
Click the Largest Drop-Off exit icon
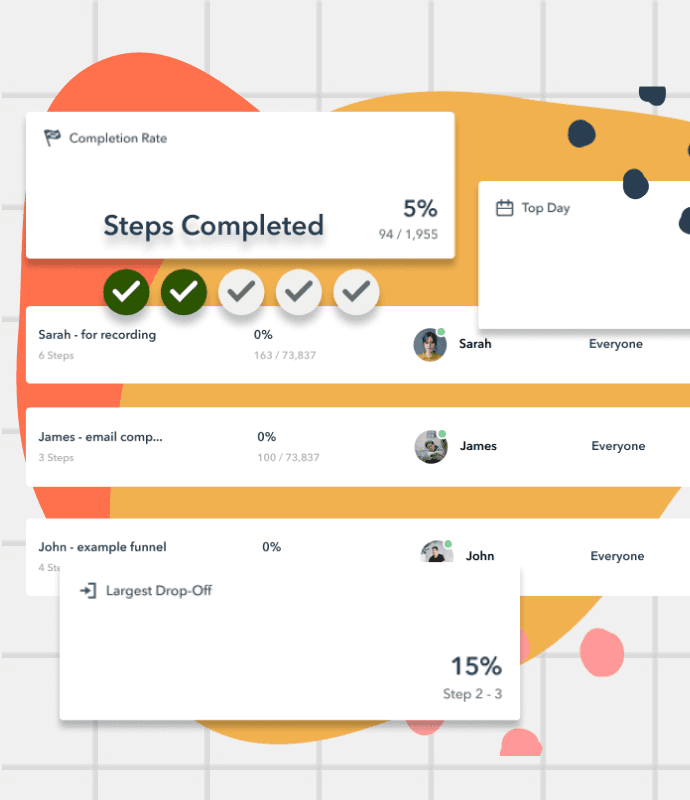88,591
